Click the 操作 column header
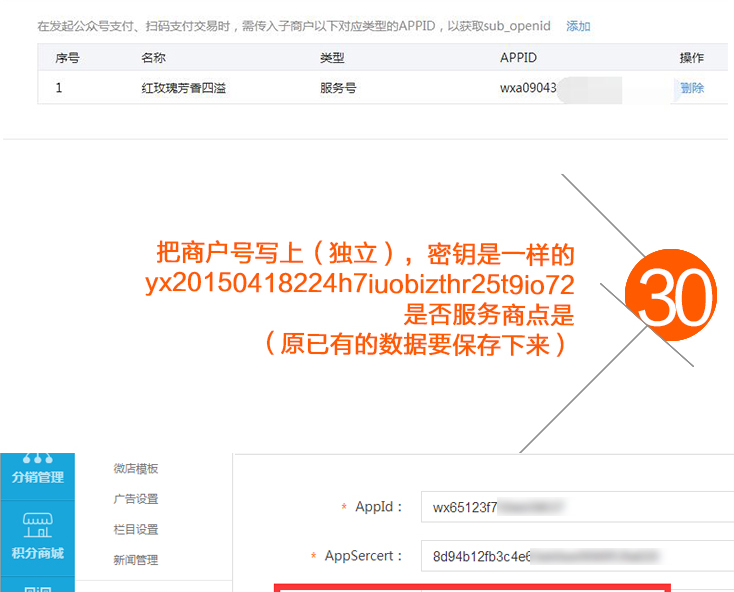Viewport: 734px width, 592px height. point(692,58)
